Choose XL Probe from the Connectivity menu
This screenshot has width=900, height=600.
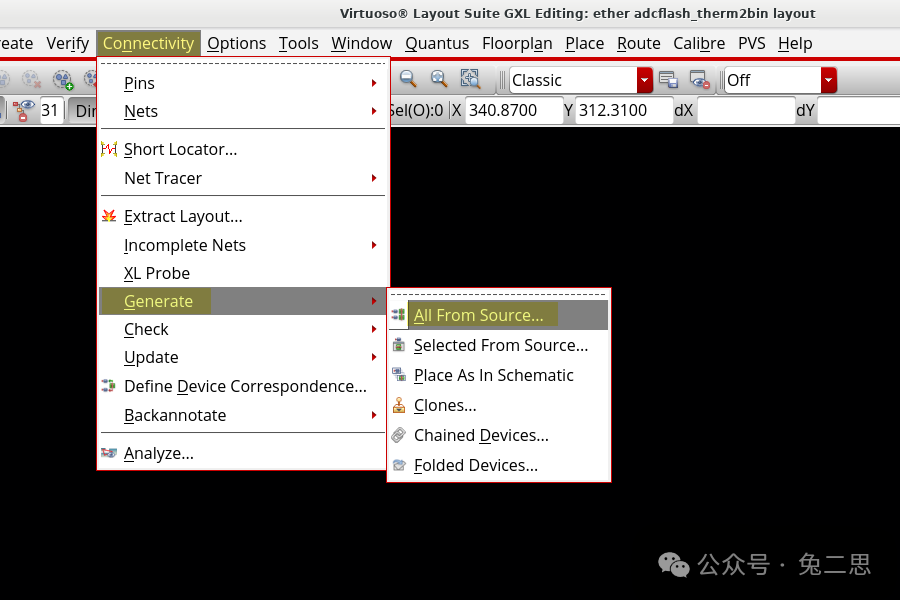(243, 273)
